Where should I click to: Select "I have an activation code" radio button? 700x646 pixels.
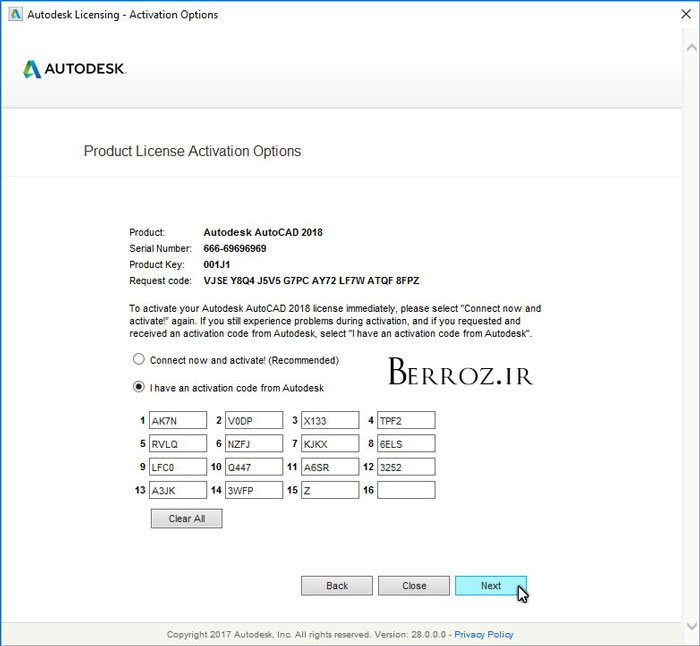pyautogui.click(x=139, y=387)
